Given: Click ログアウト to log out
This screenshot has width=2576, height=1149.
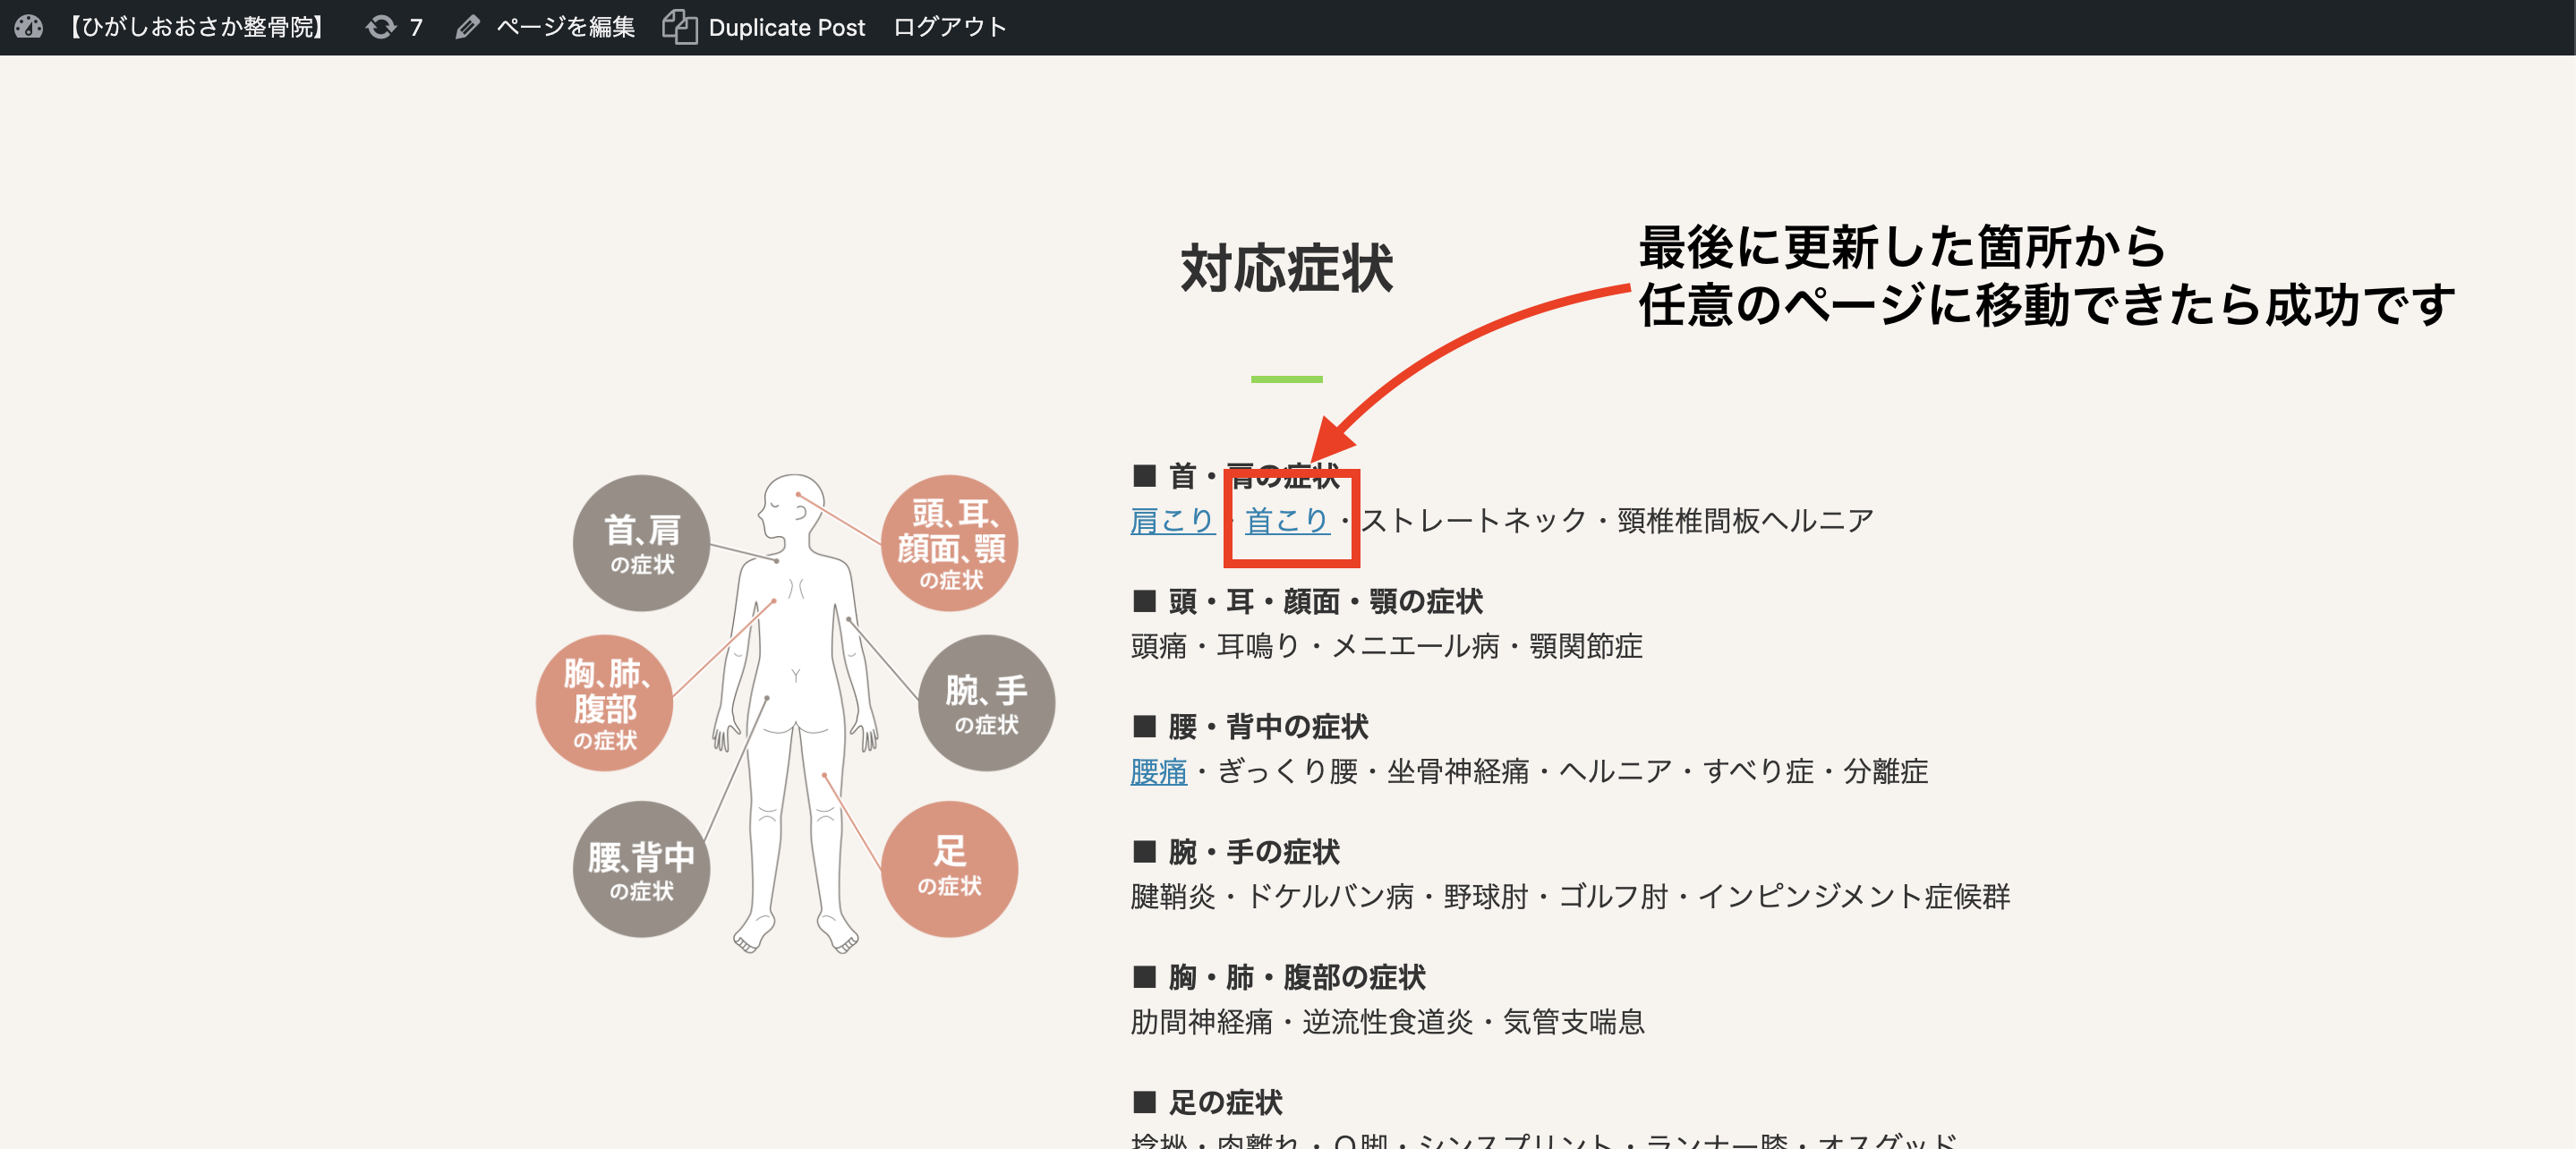Looking at the screenshot, I should tap(949, 27).
